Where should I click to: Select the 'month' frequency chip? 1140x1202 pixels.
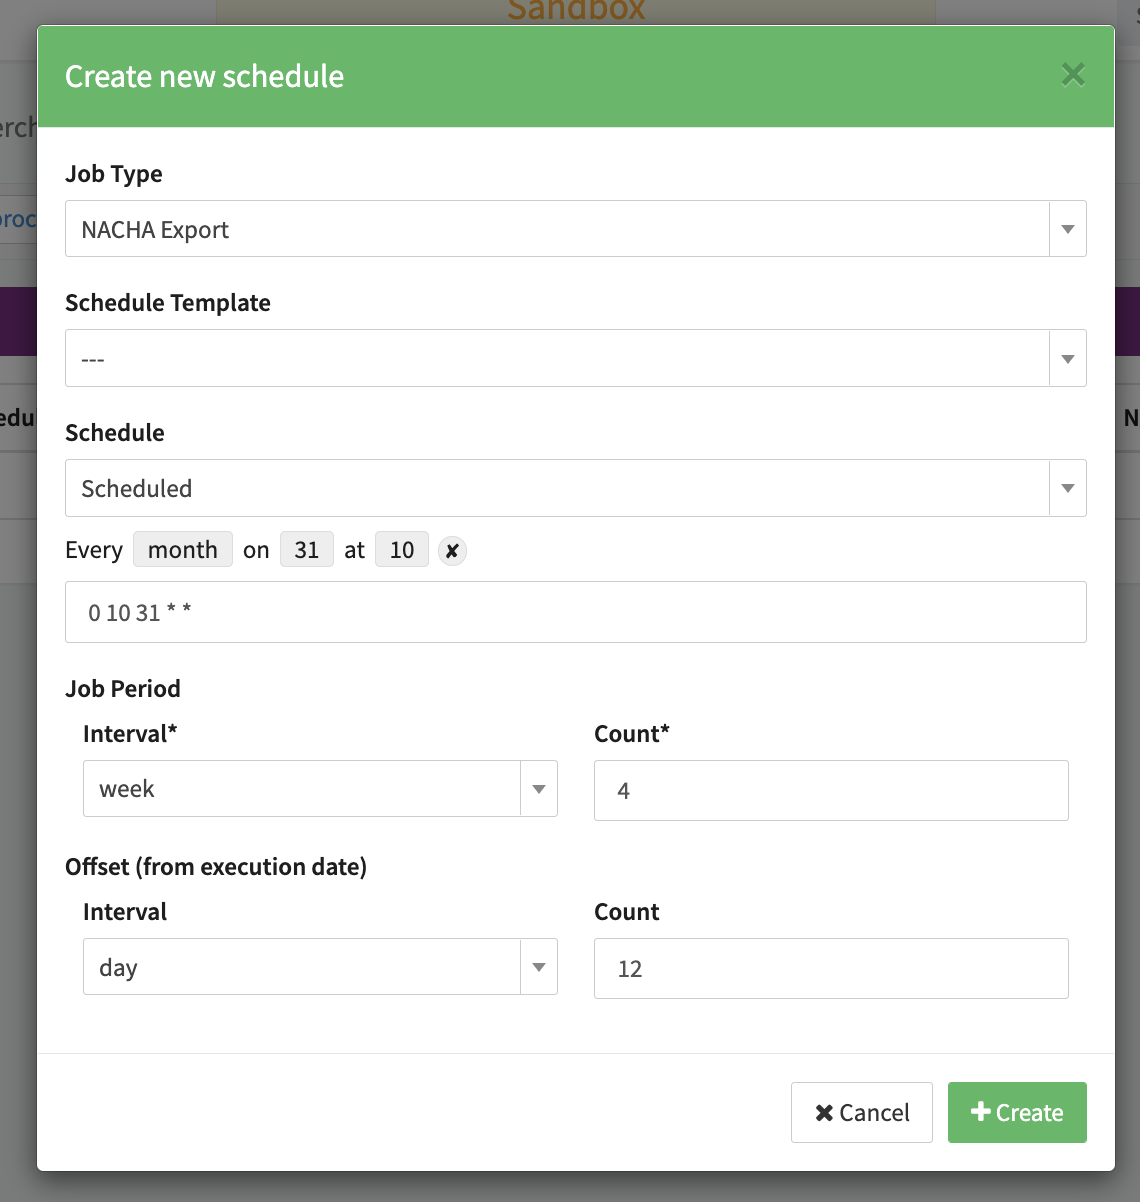coord(183,550)
